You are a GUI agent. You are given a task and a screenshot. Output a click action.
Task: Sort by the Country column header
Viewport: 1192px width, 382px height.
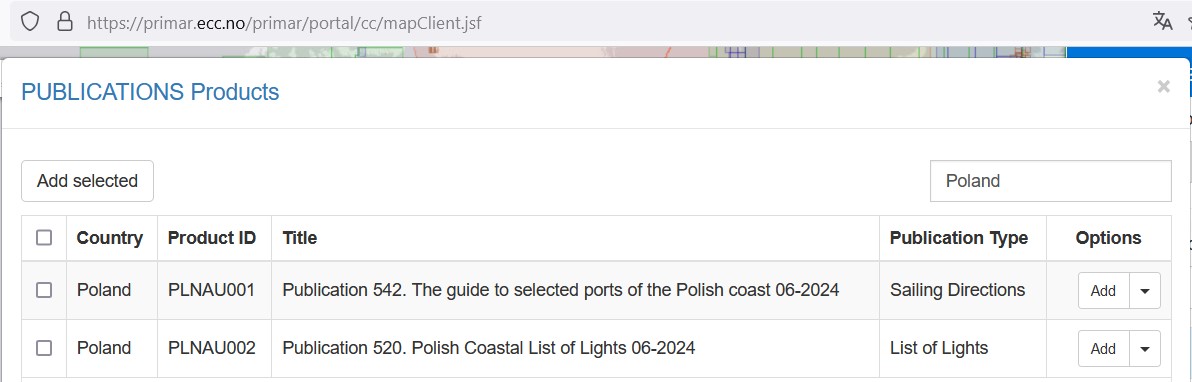pos(109,238)
